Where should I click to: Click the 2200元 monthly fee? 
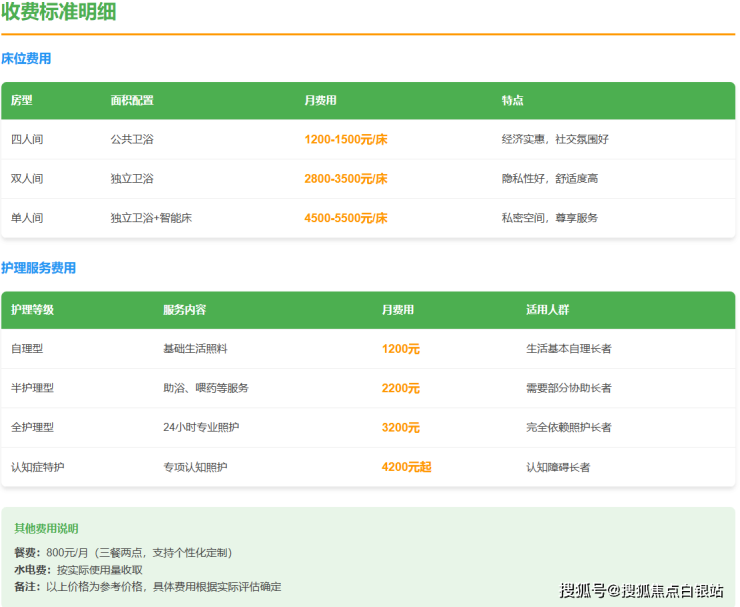[400, 388]
